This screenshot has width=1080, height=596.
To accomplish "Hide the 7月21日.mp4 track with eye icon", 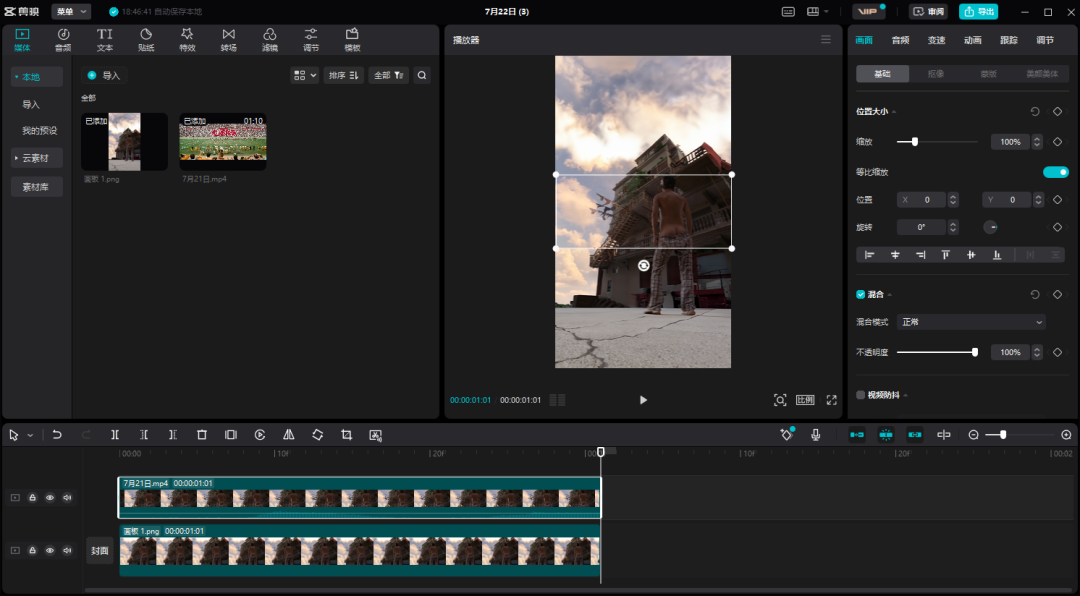I will pyautogui.click(x=50, y=497).
